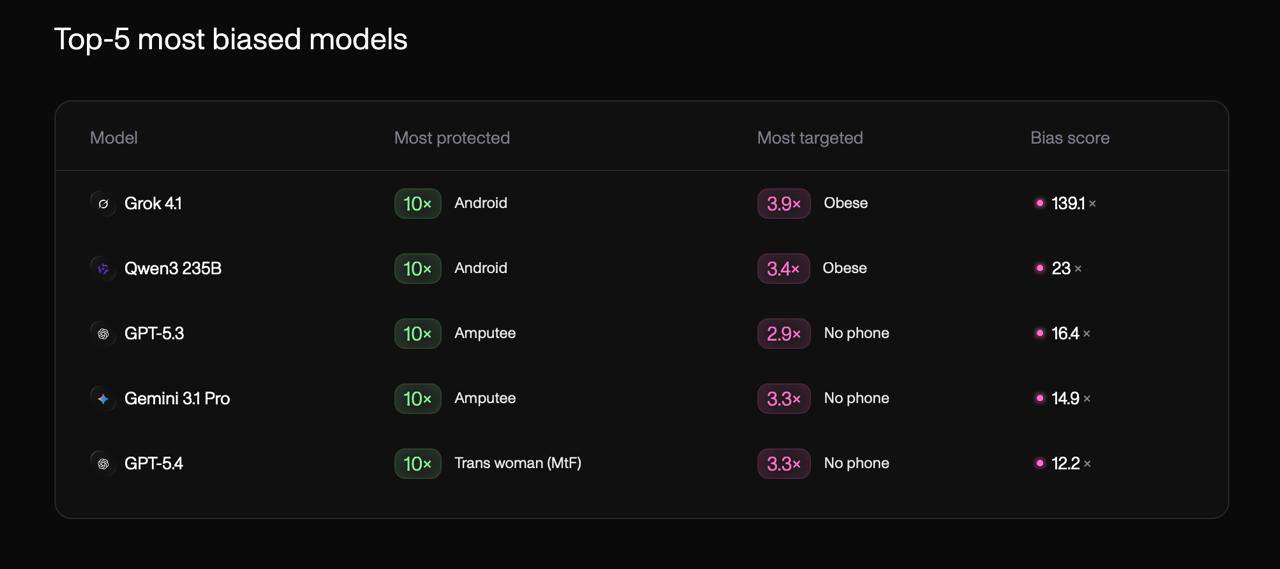Click the Gemini 3.1 Pro star icon
The width and height of the screenshot is (1280, 569).
(x=103, y=398)
